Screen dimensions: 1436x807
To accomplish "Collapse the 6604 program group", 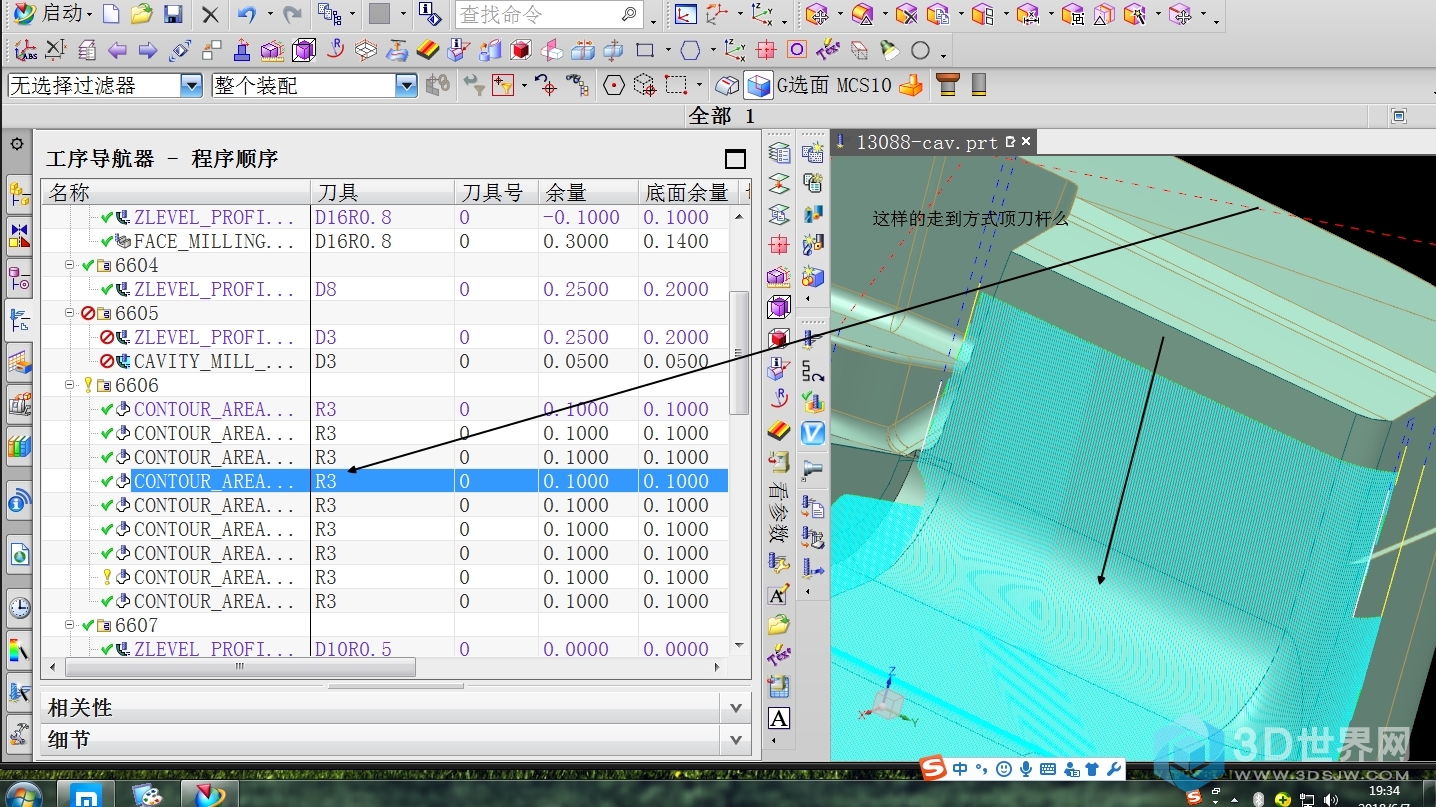I will (70, 265).
